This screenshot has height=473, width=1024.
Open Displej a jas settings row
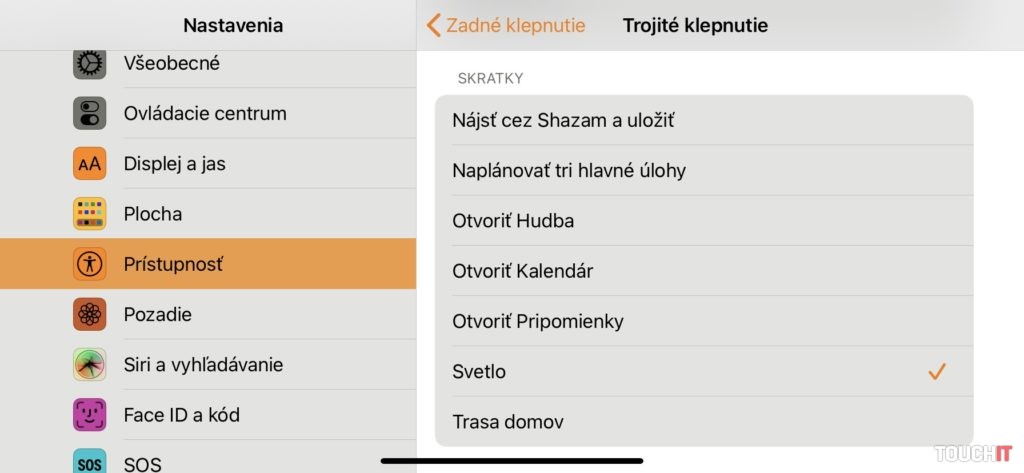click(175, 163)
